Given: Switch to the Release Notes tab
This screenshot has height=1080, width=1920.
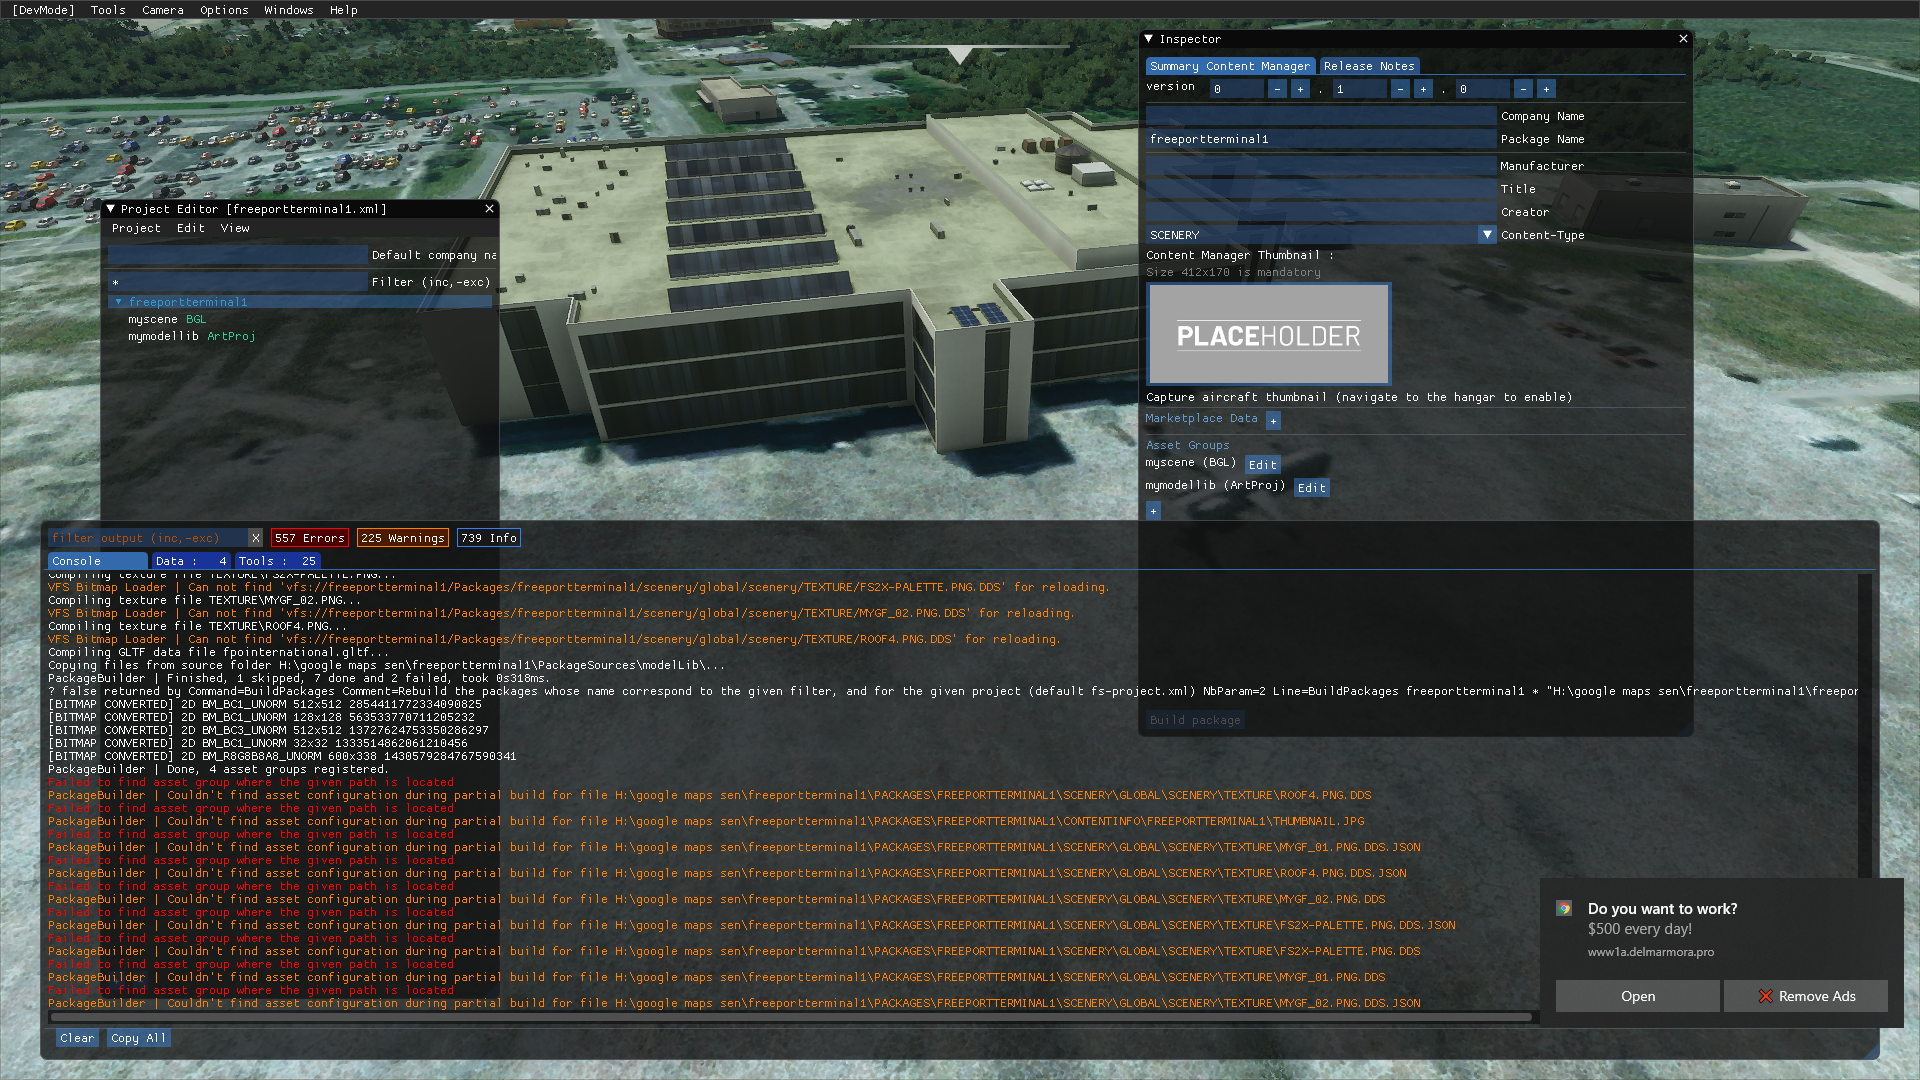Looking at the screenshot, I should click(1369, 66).
